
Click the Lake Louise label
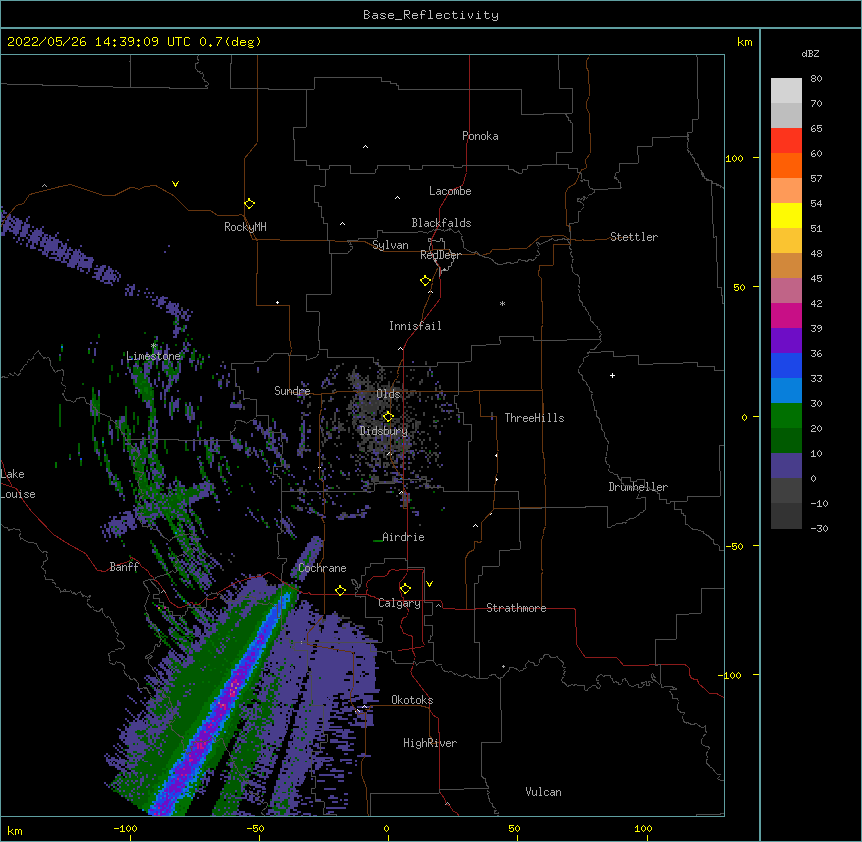(x=18, y=484)
